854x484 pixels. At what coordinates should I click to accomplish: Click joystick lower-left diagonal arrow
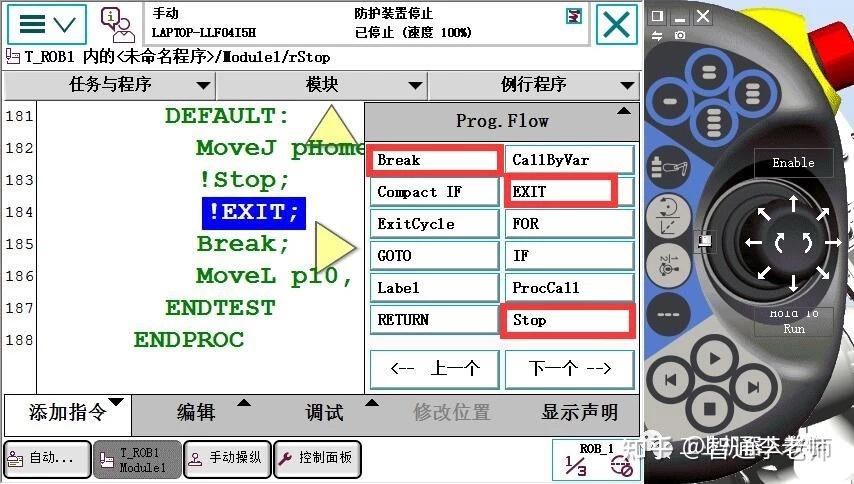(x=764, y=271)
